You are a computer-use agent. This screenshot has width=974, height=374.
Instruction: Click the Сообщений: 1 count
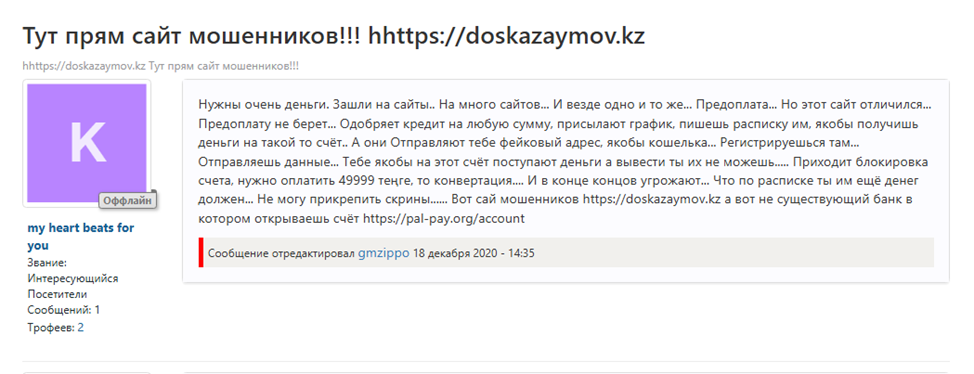(x=63, y=309)
